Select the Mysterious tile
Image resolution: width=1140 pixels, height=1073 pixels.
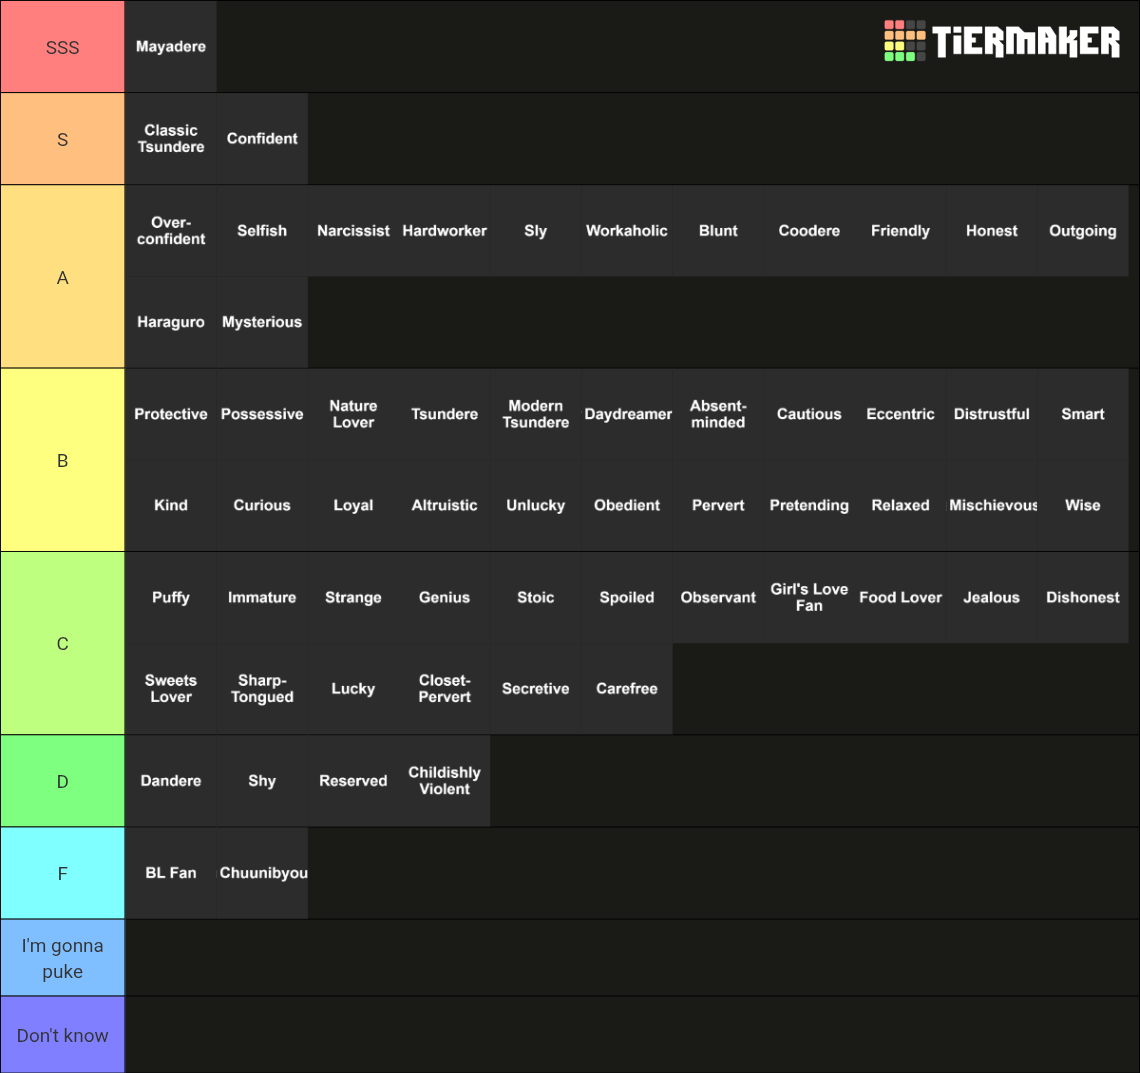pyautogui.click(x=262, y=322)
